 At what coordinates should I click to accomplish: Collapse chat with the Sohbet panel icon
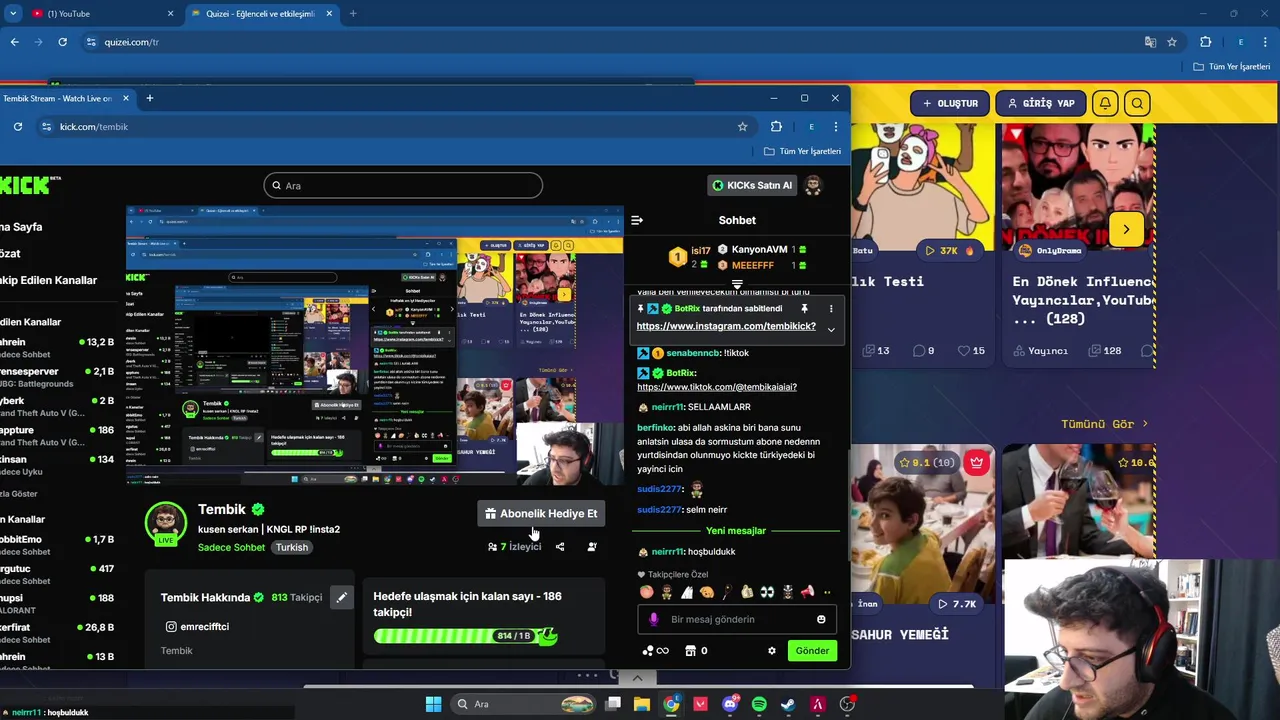(637, 220)
